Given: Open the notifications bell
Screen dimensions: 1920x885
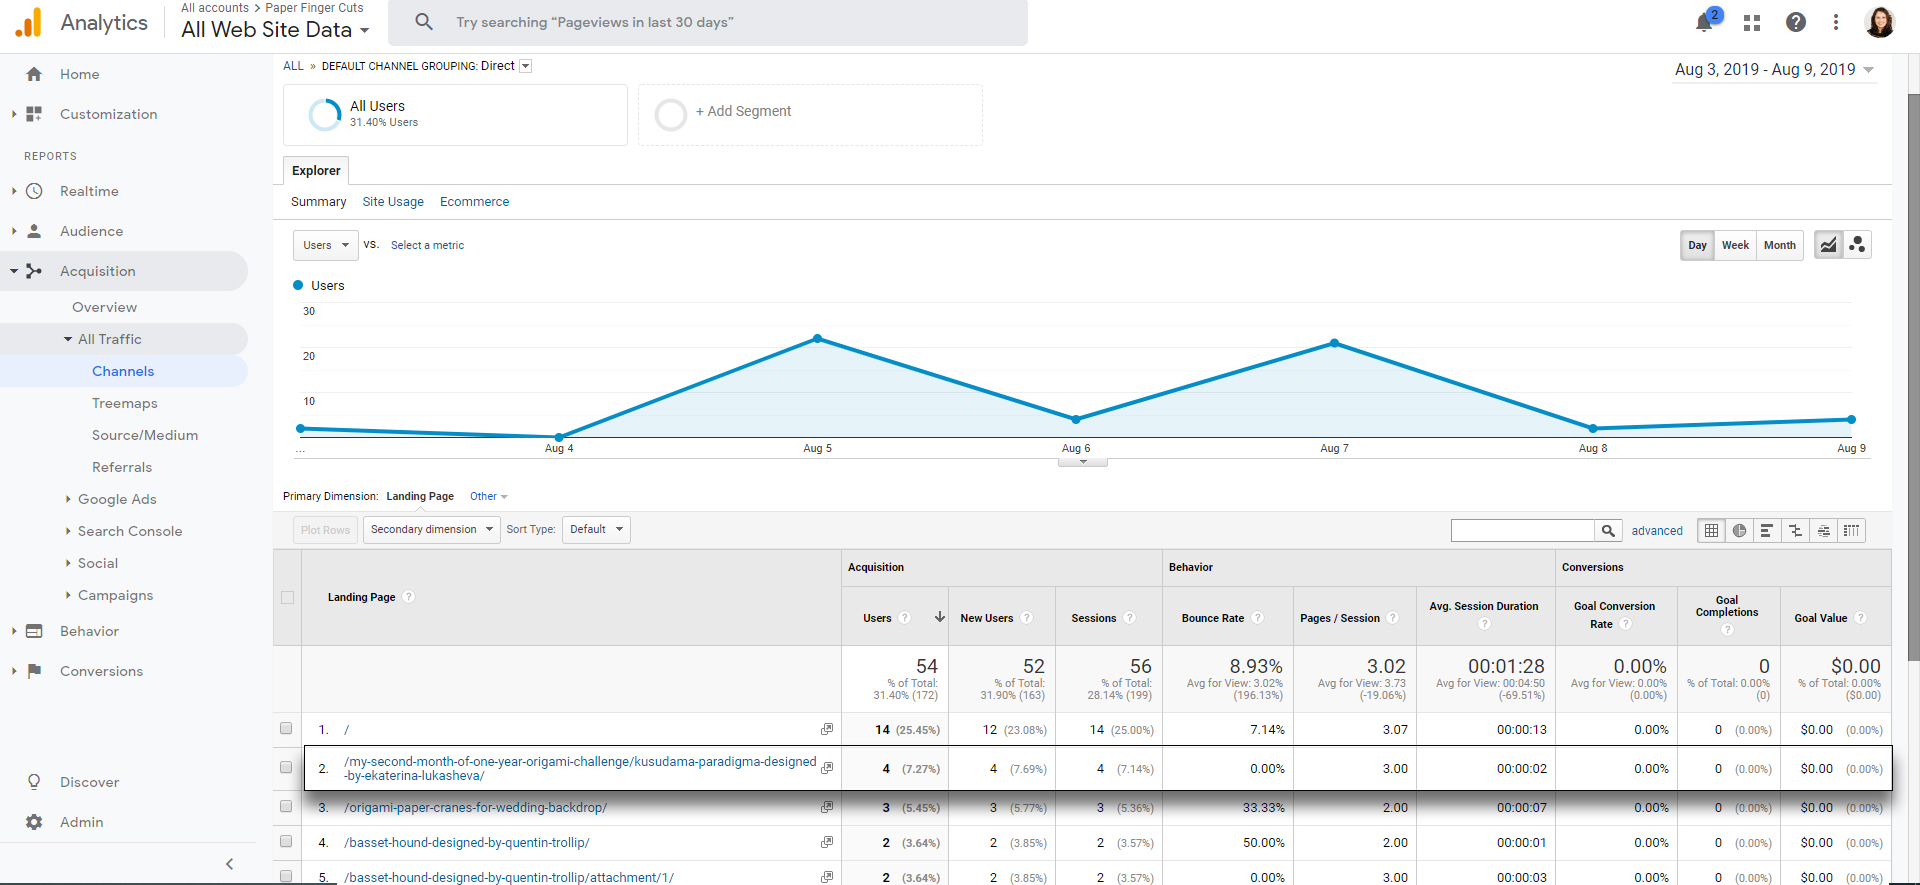Looking at the screenshot, I should tap(1704, 22).
